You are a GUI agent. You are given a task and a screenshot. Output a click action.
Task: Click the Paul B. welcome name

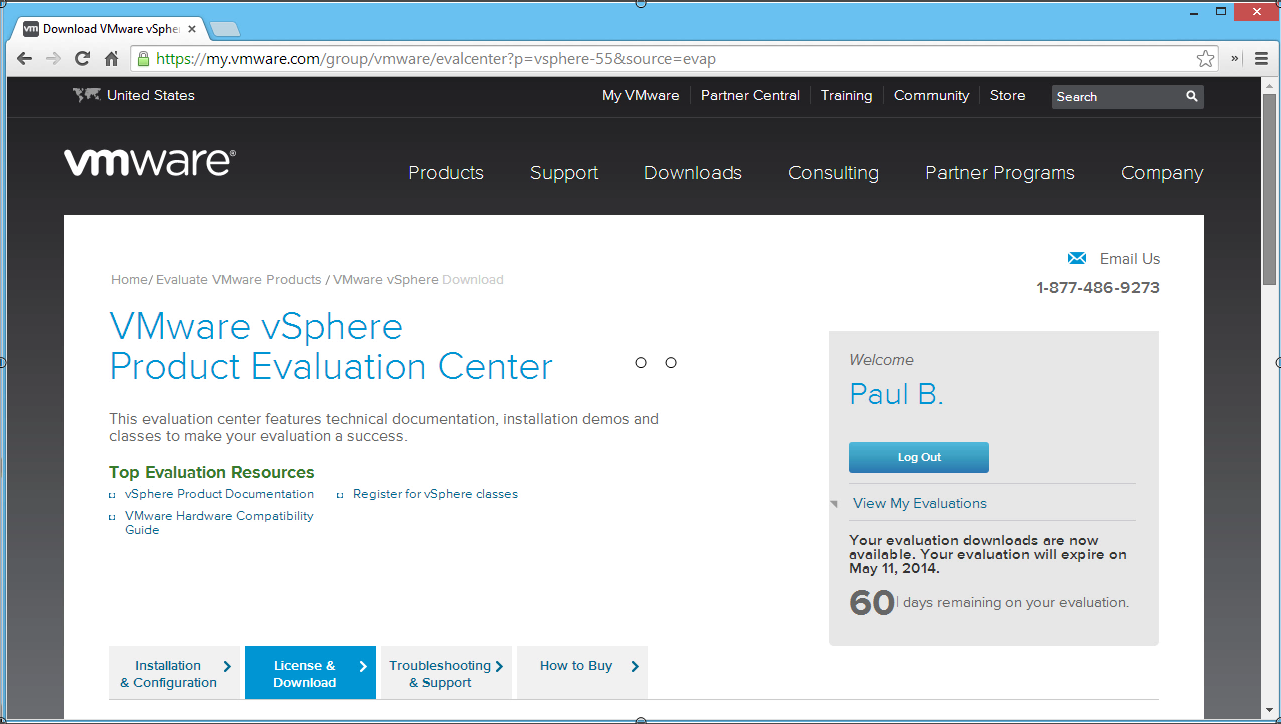896,394
